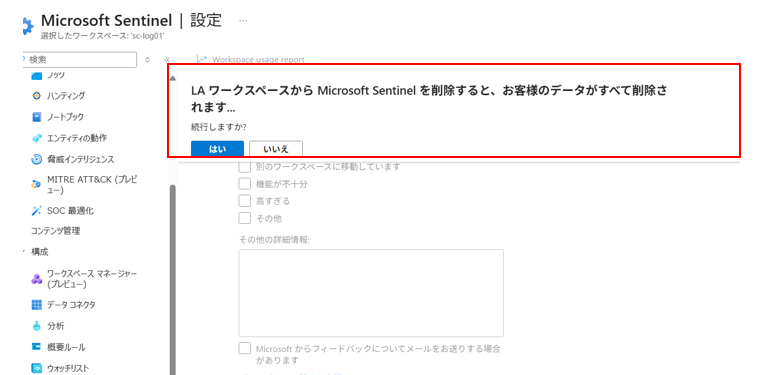Open 脅威インテリジェンス icon in sidebar
Screen dimensions: 759x375
click(x=37, y=159)
